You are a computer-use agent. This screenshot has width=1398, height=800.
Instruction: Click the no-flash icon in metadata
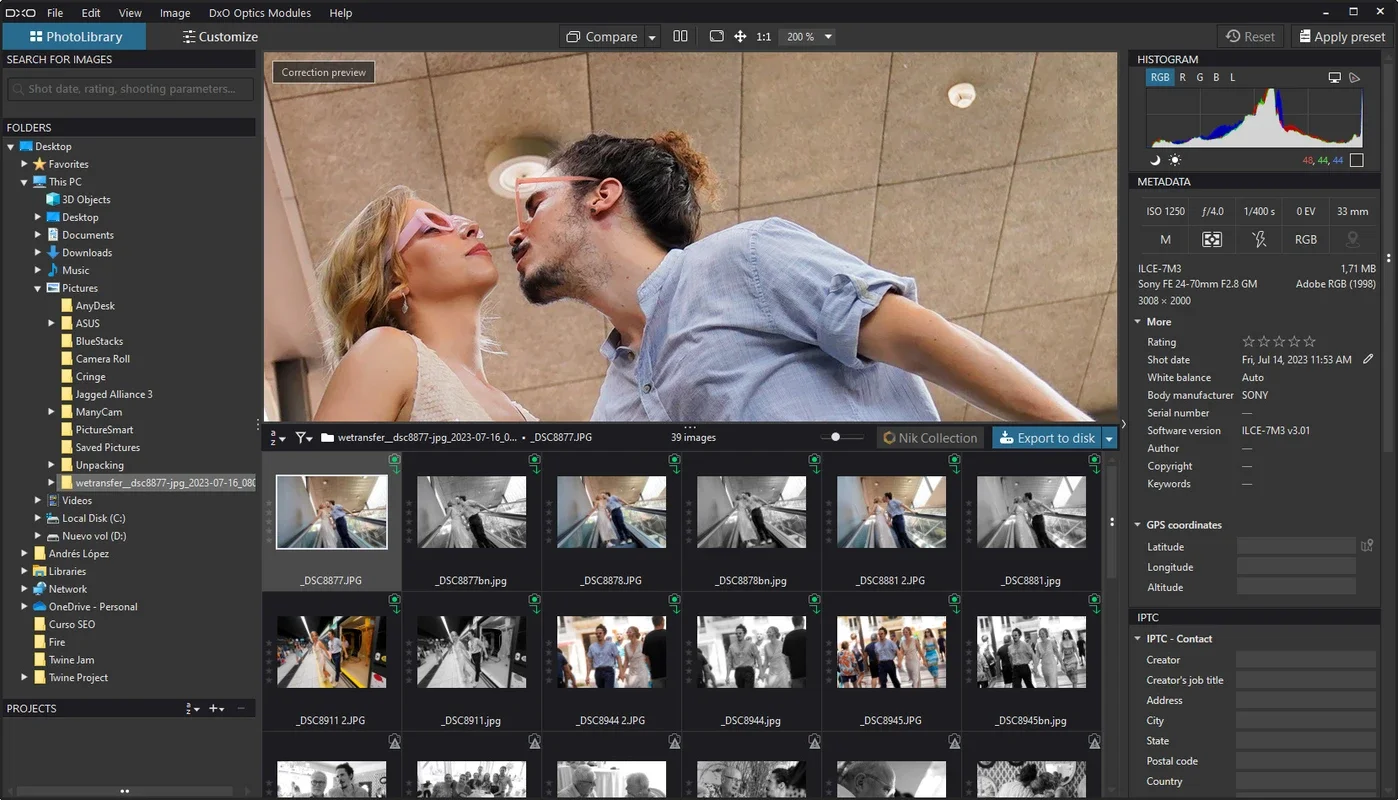pyautogui.click(x=1259, y=239)
